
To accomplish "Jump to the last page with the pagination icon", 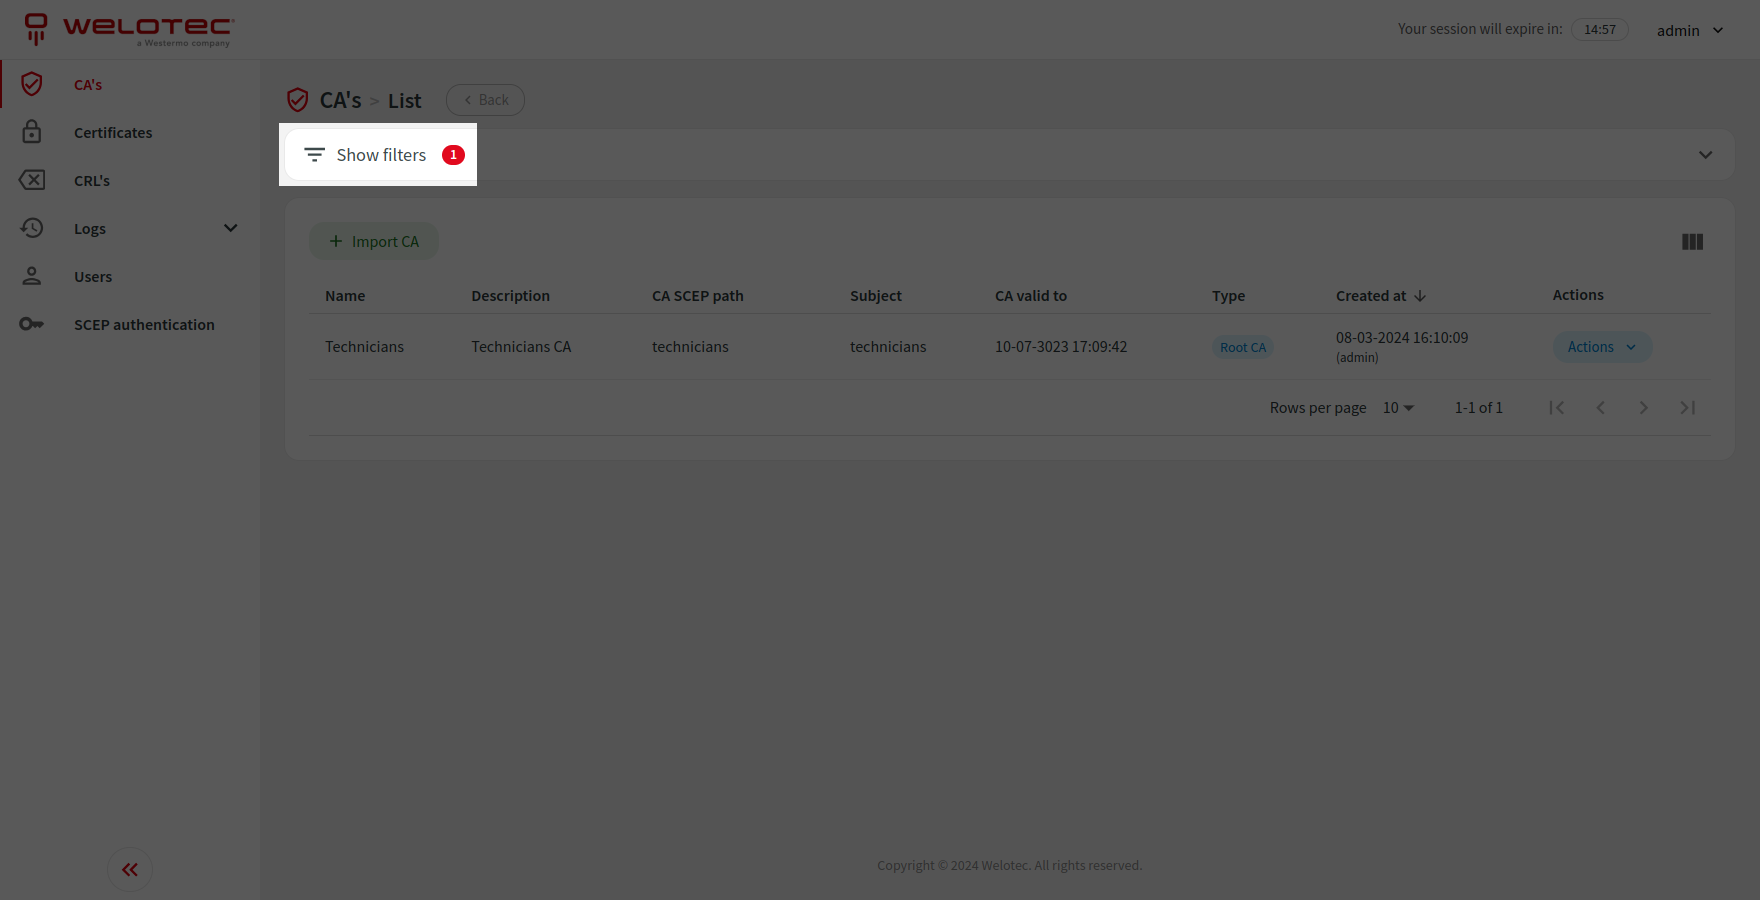I will pos(1687,407).
